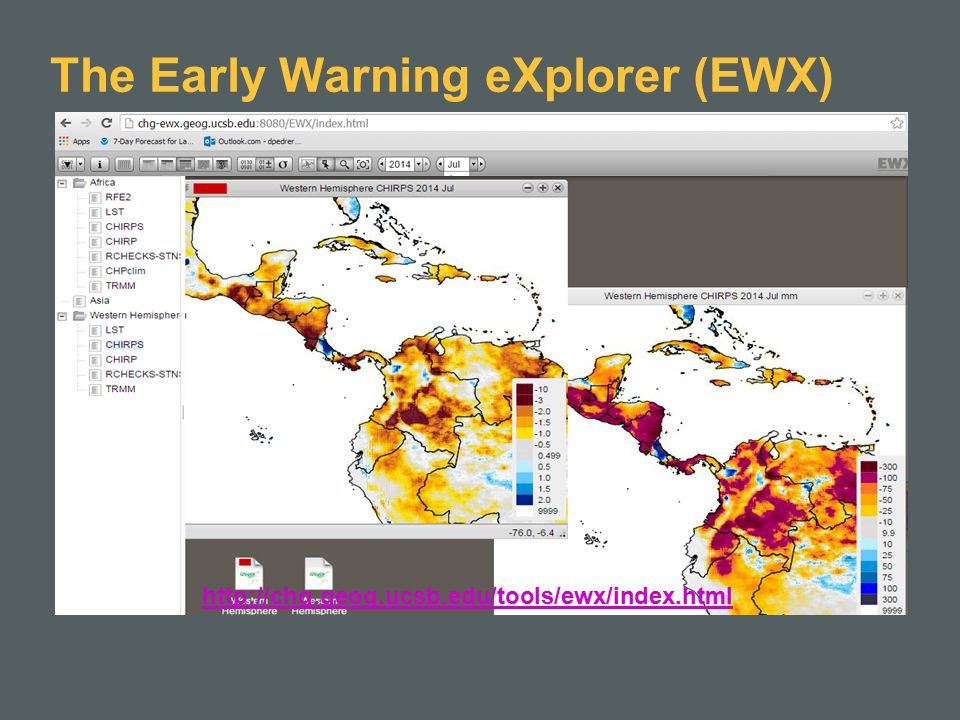Step to next month after Jul
The height and width of the screenshot is (720, 960).
(x=481, y=164)
